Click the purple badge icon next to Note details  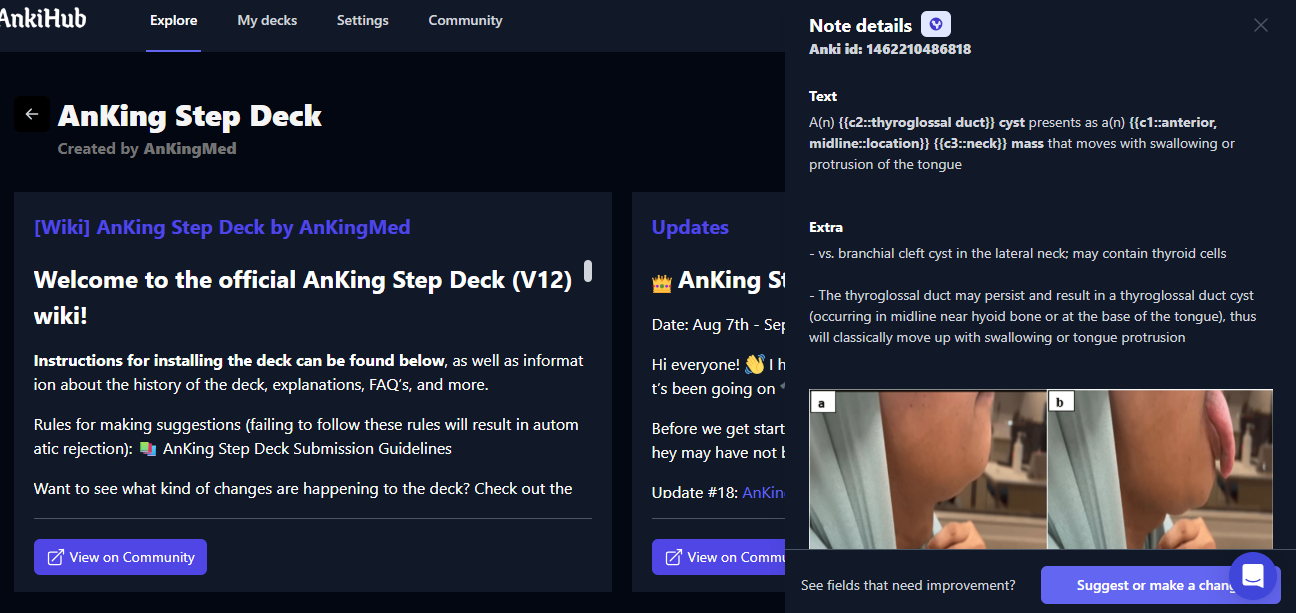point(935,25)
